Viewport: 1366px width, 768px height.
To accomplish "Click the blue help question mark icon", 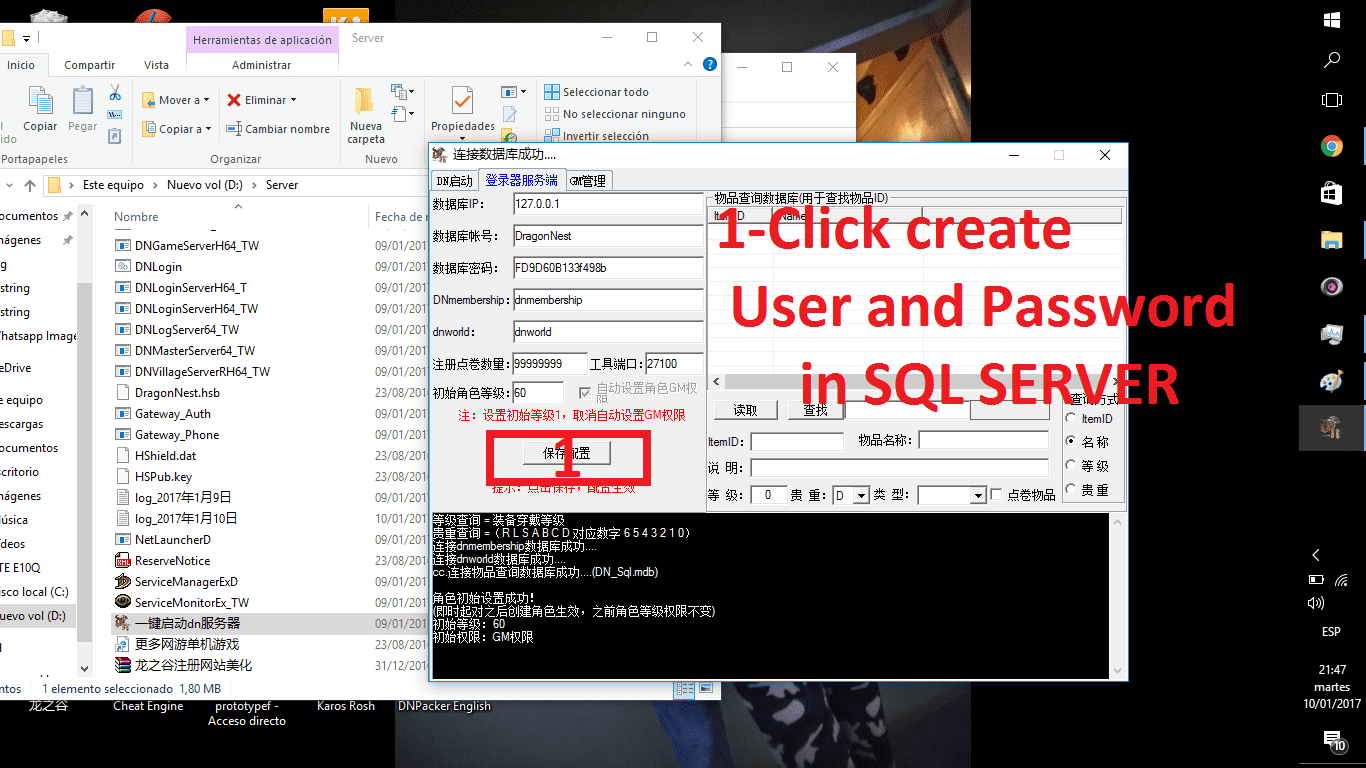I will 710,64.
